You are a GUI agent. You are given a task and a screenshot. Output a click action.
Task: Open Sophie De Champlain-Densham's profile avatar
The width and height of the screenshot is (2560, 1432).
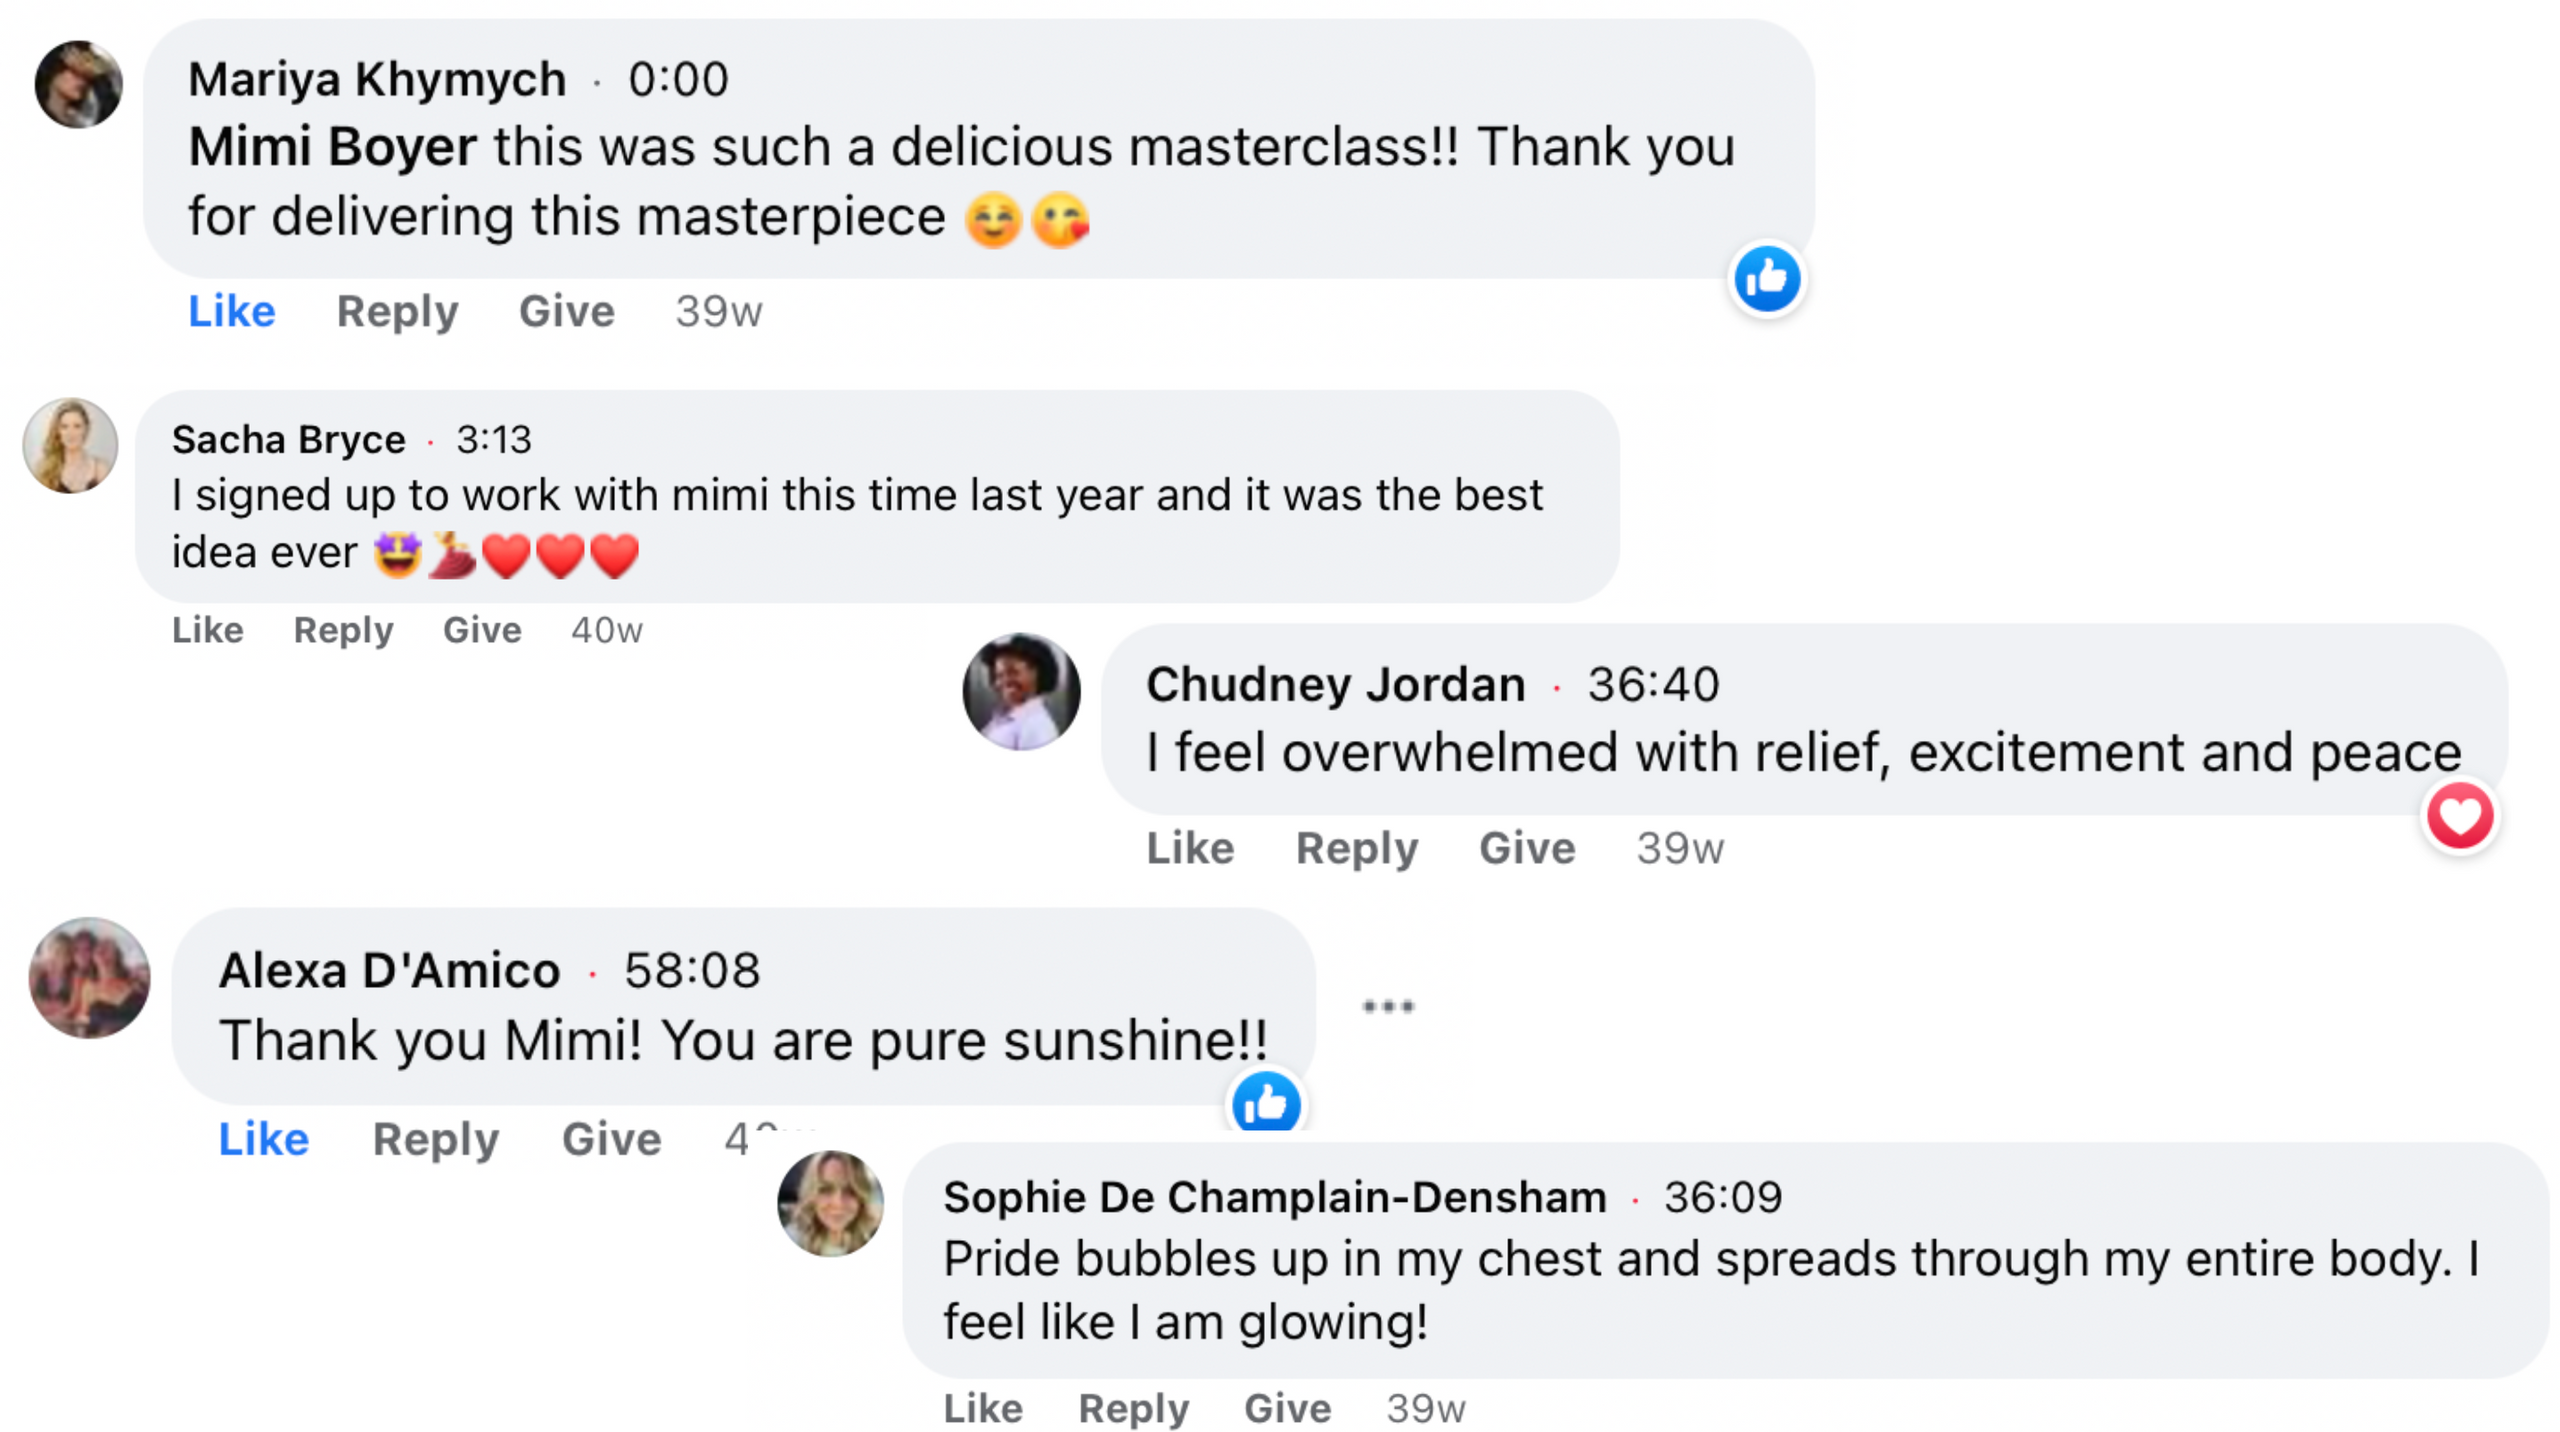829,1202
